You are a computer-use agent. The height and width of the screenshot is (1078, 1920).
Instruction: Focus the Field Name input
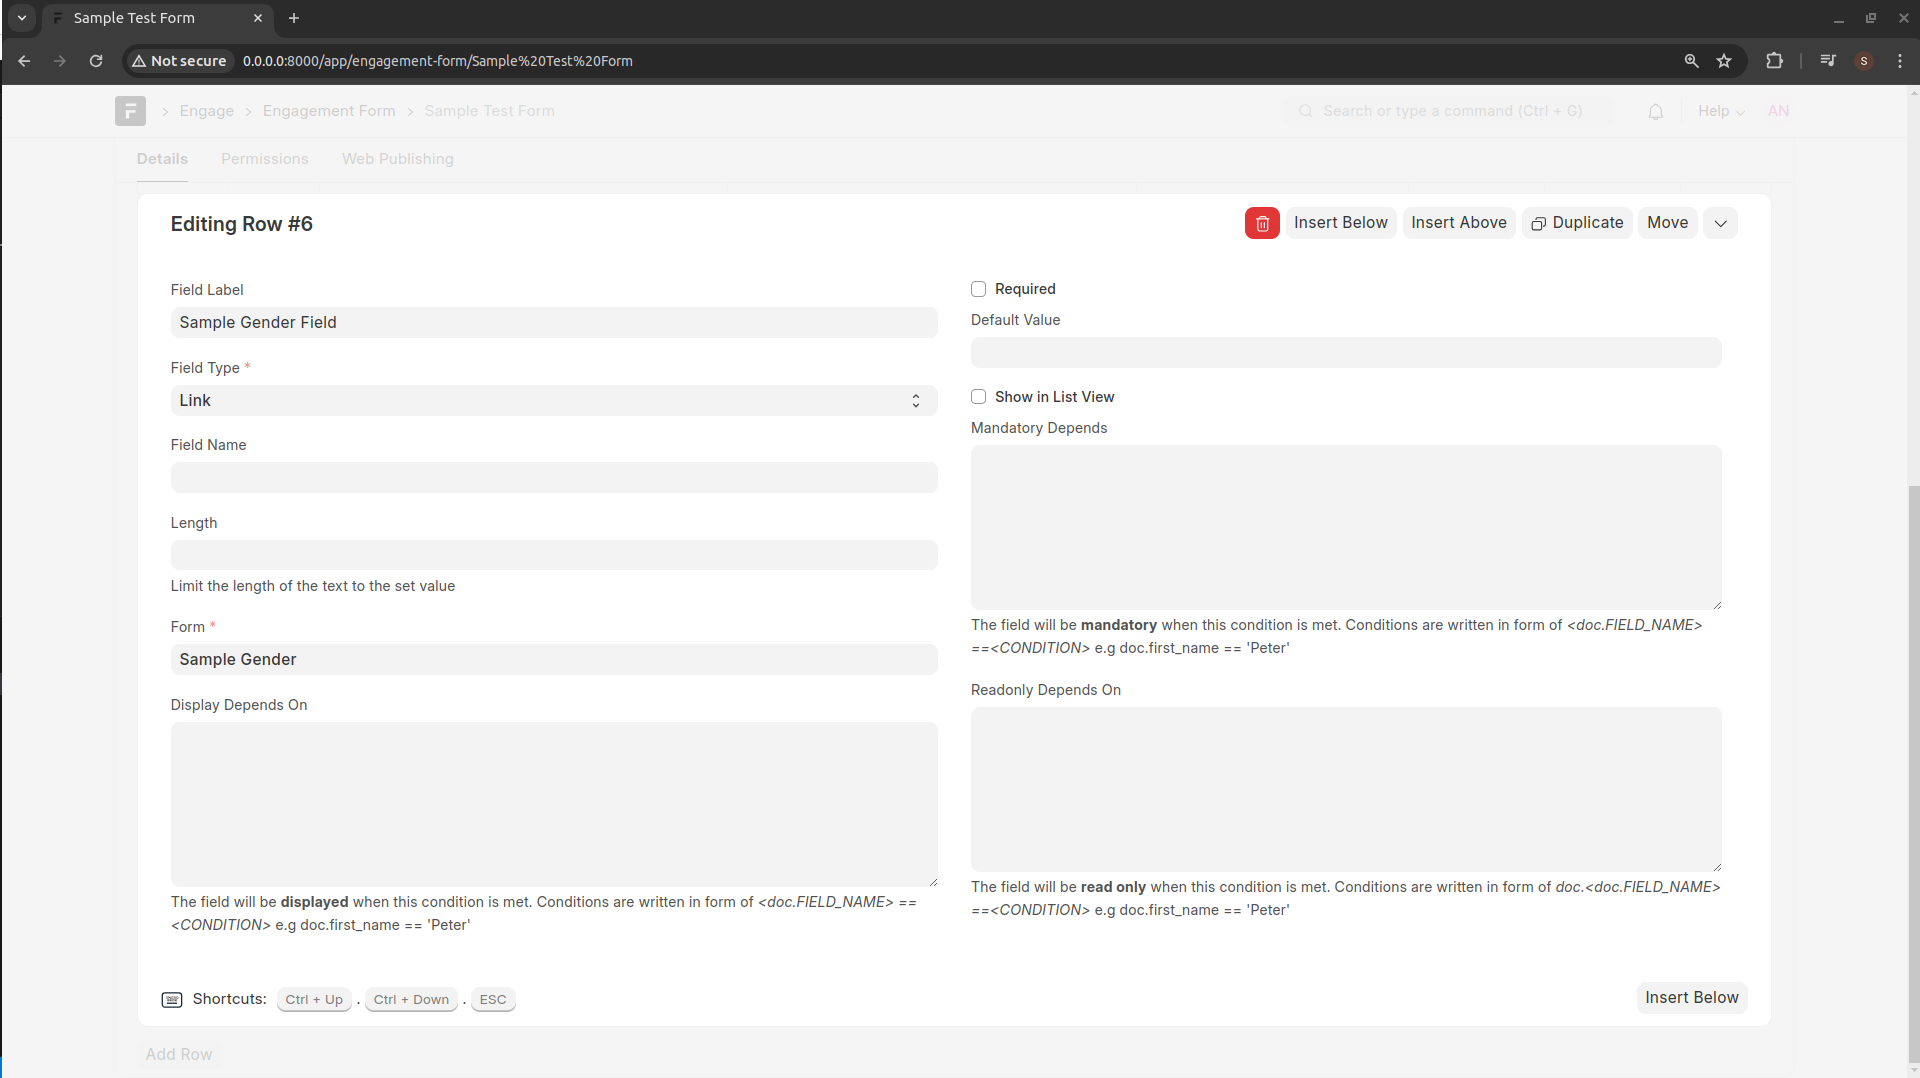(554, 478)
